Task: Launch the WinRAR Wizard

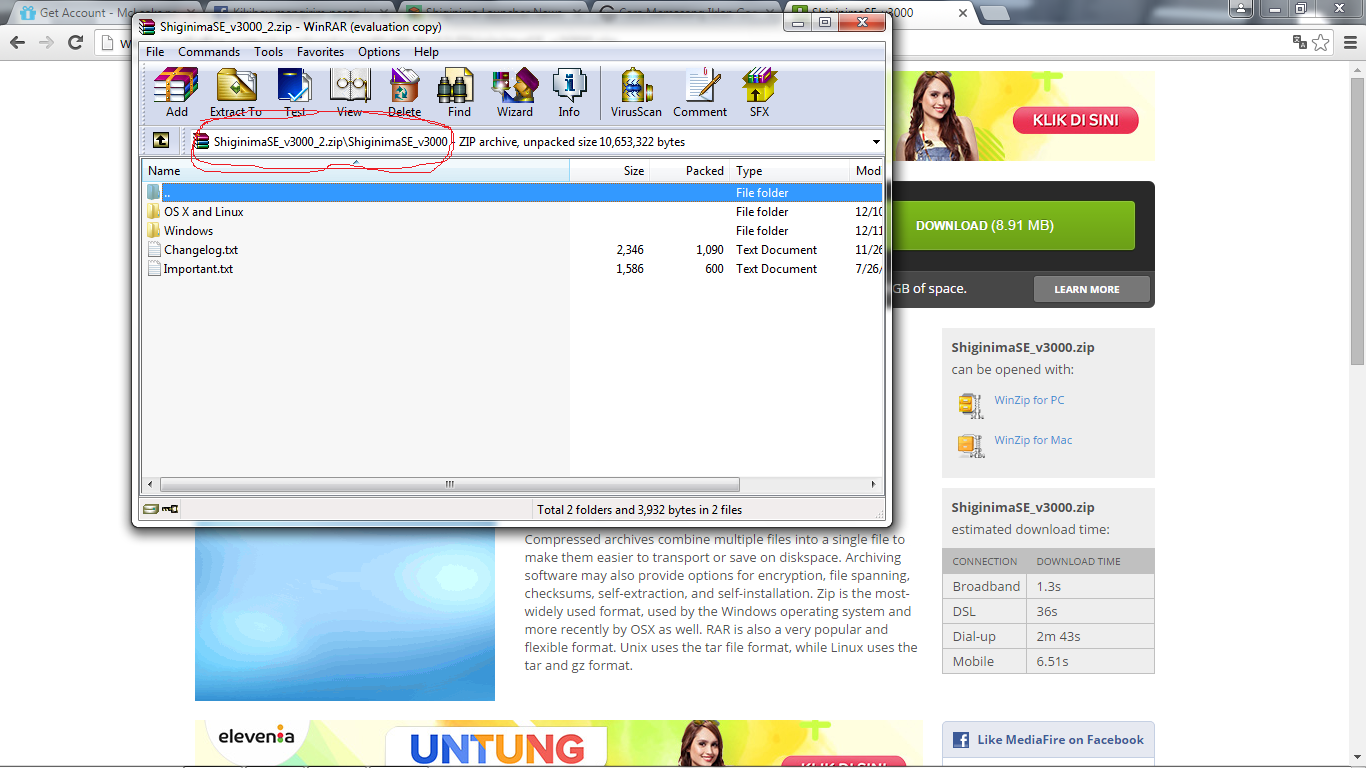Action: [x=515, y=93]
